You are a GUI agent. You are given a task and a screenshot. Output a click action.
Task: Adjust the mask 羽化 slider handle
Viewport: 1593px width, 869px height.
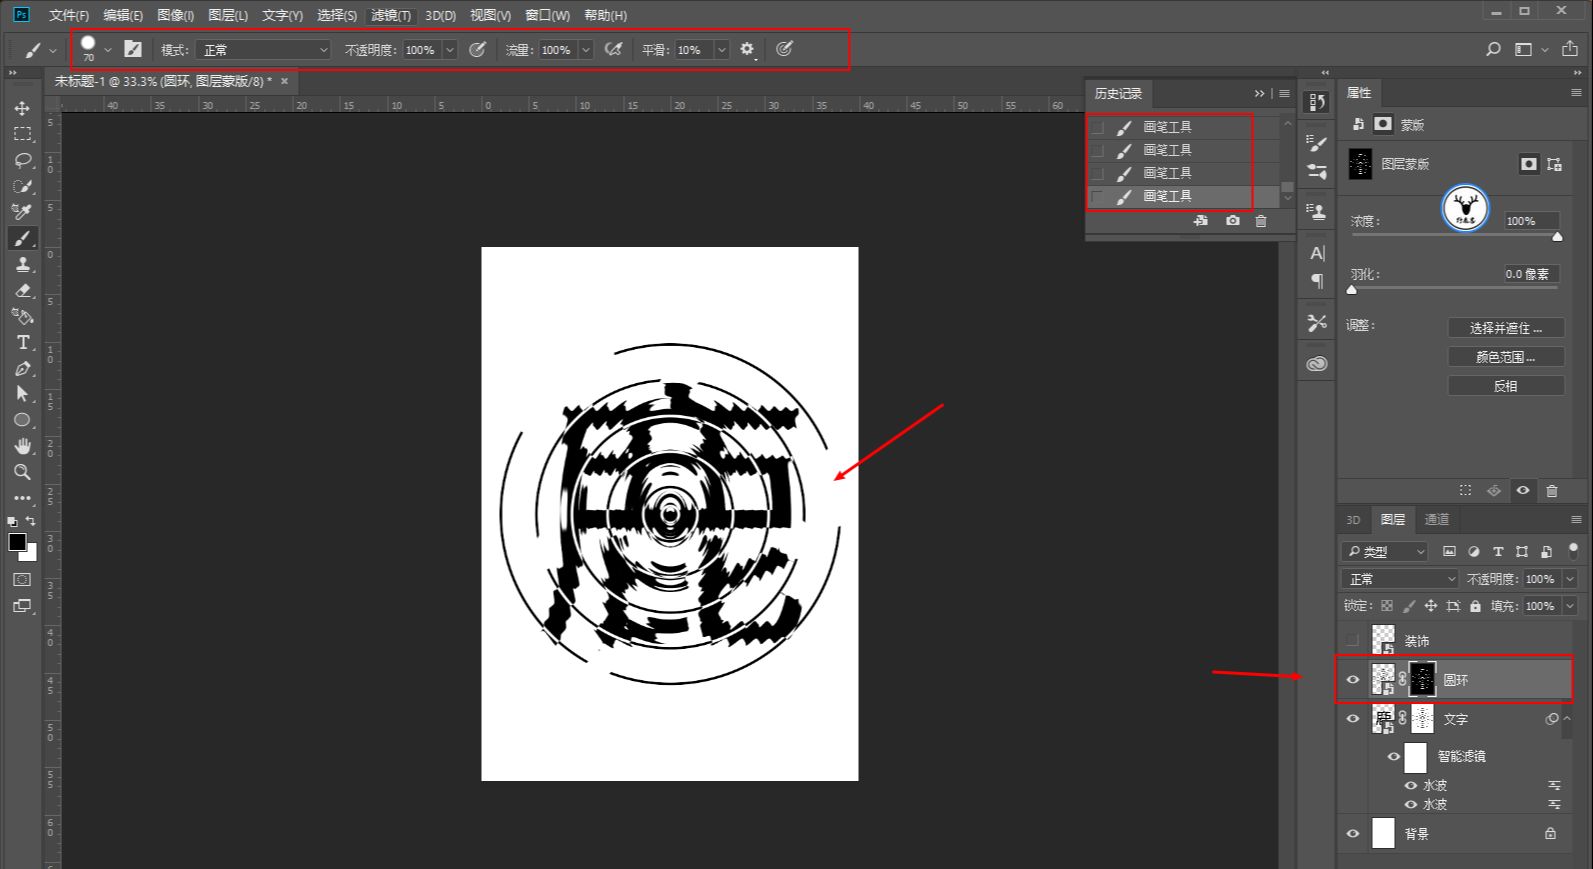click(1352, 290)
